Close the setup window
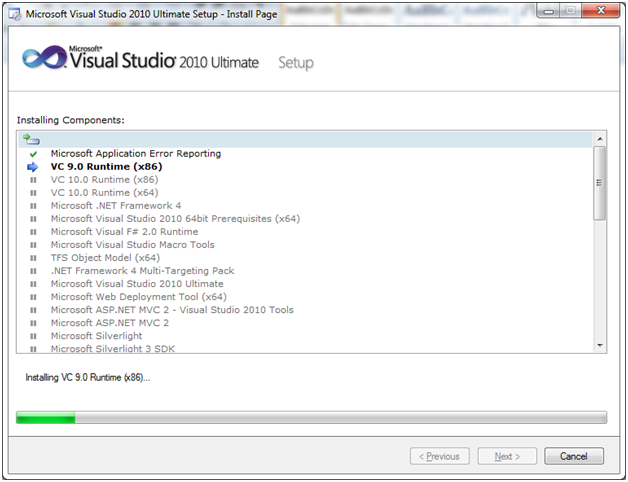Screen dimensions: 628x482 (x=600, y=11)
